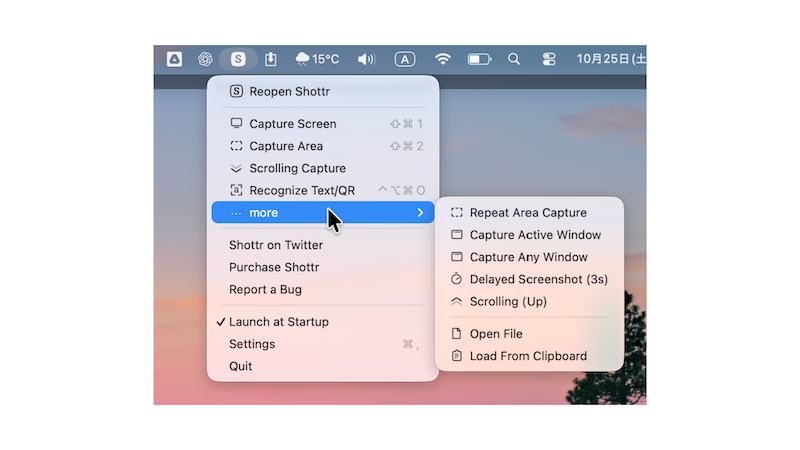Expand the more submenu

tap(322, 213)
